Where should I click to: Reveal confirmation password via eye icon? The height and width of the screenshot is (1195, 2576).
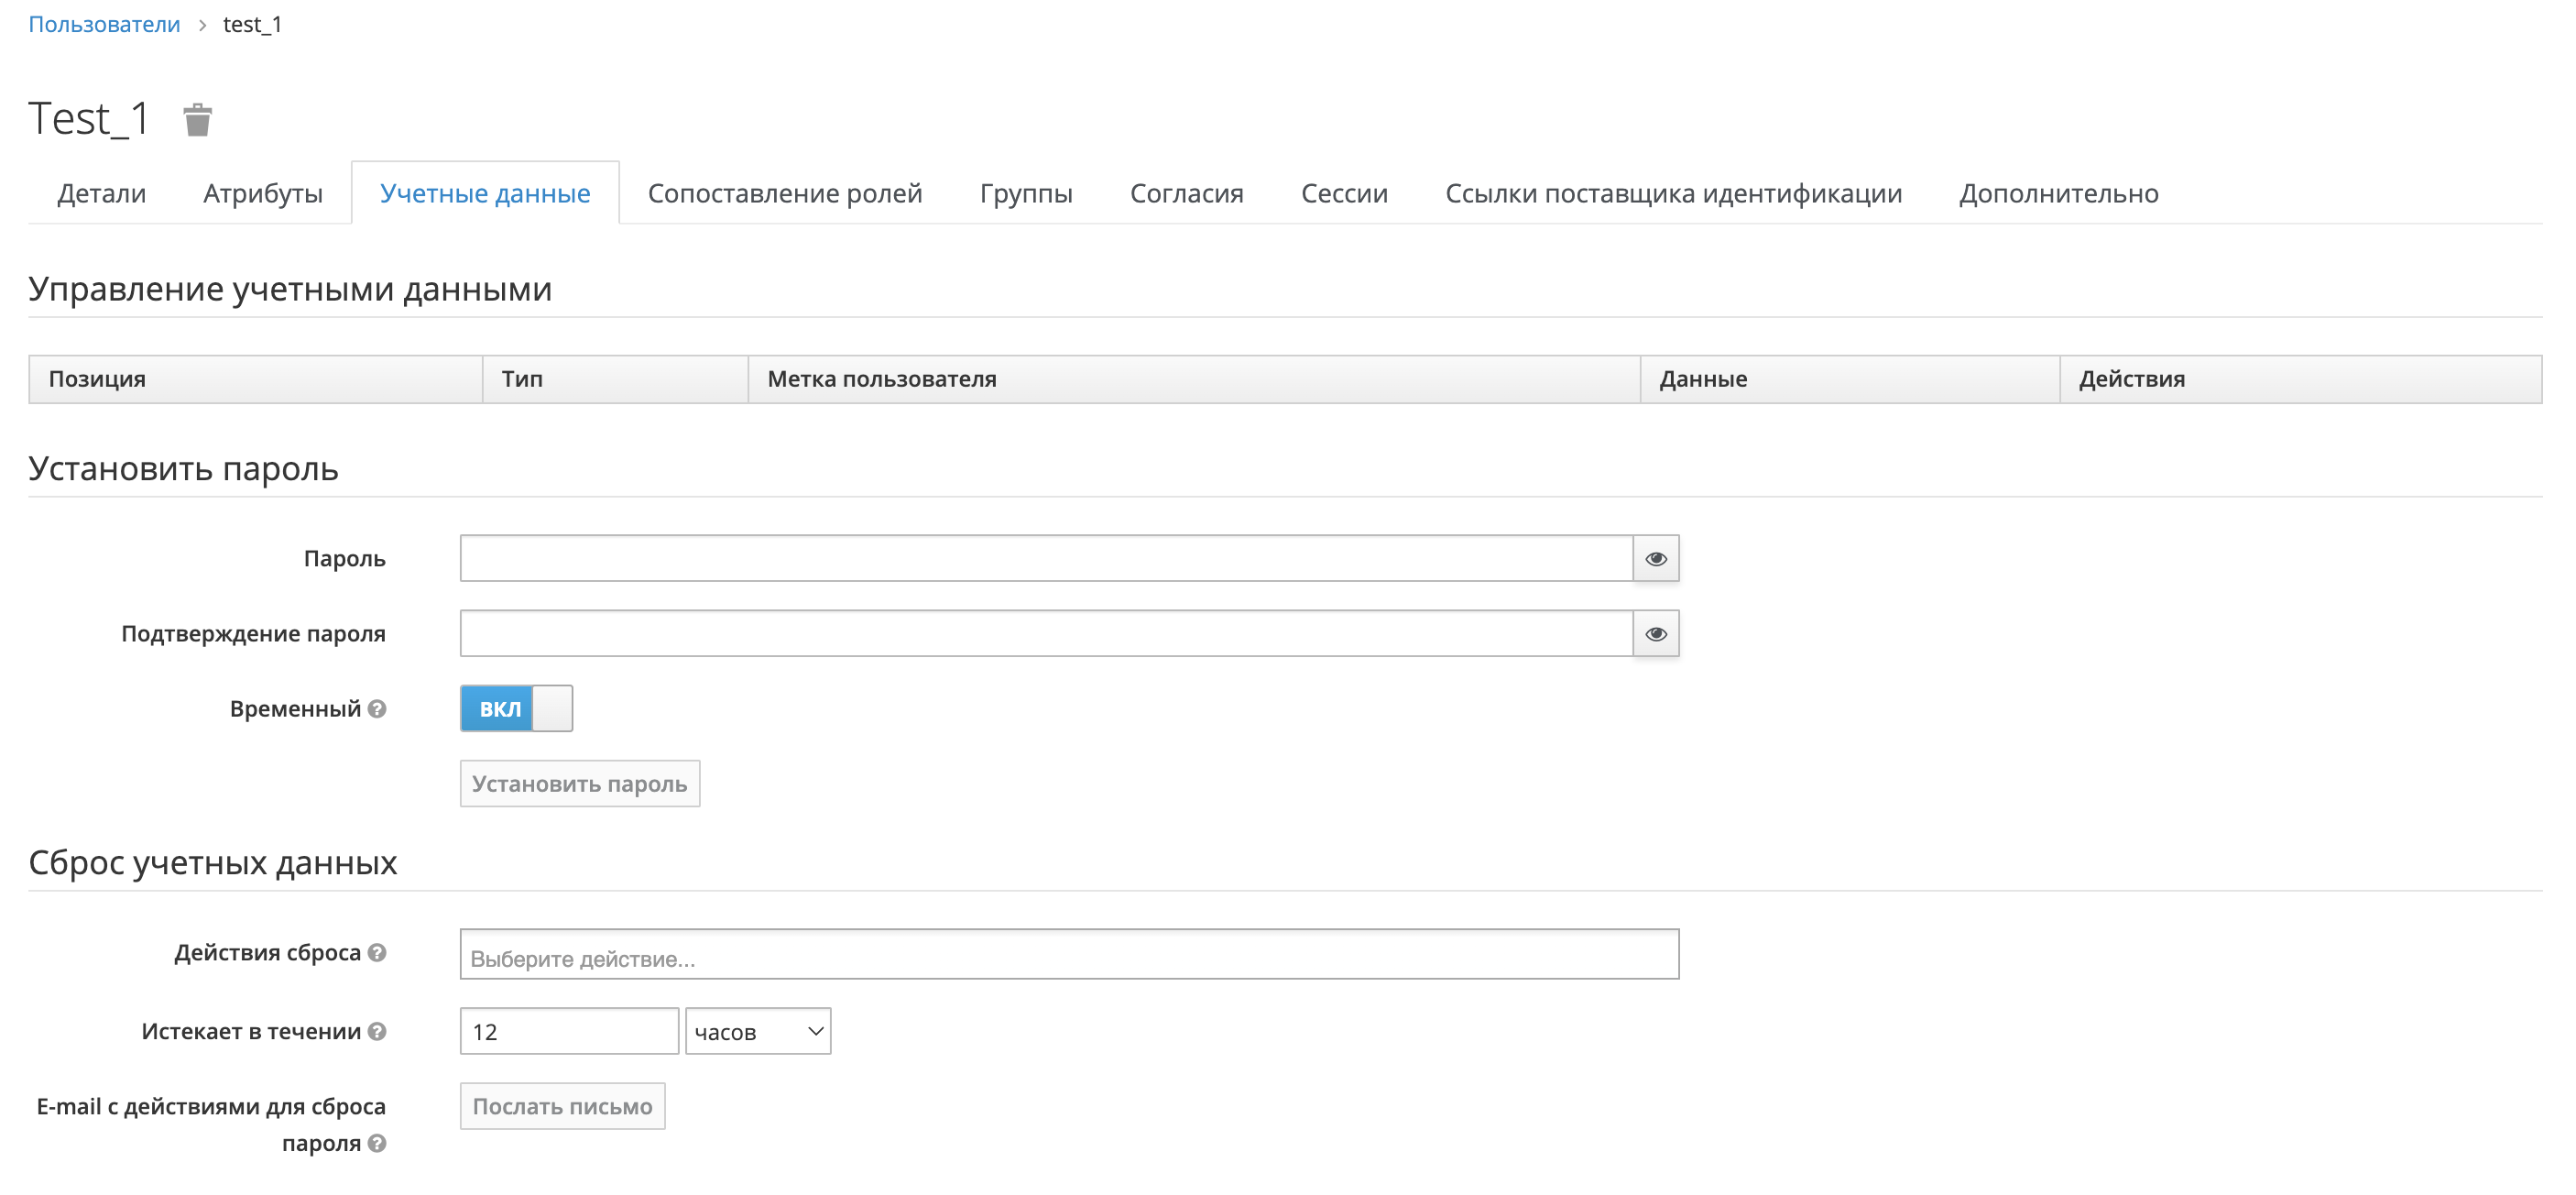tap(1655, 634)
